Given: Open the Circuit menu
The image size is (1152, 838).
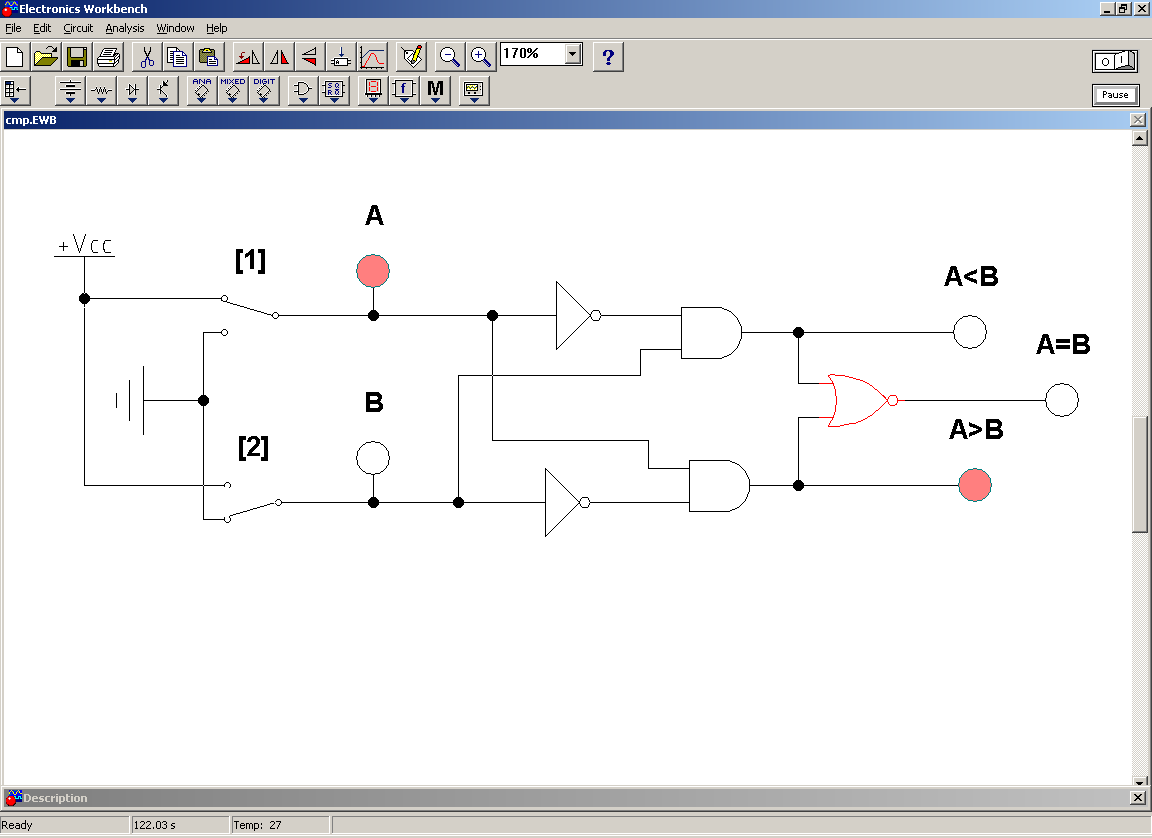Looking at the screenshot, I should coord(78,28).
